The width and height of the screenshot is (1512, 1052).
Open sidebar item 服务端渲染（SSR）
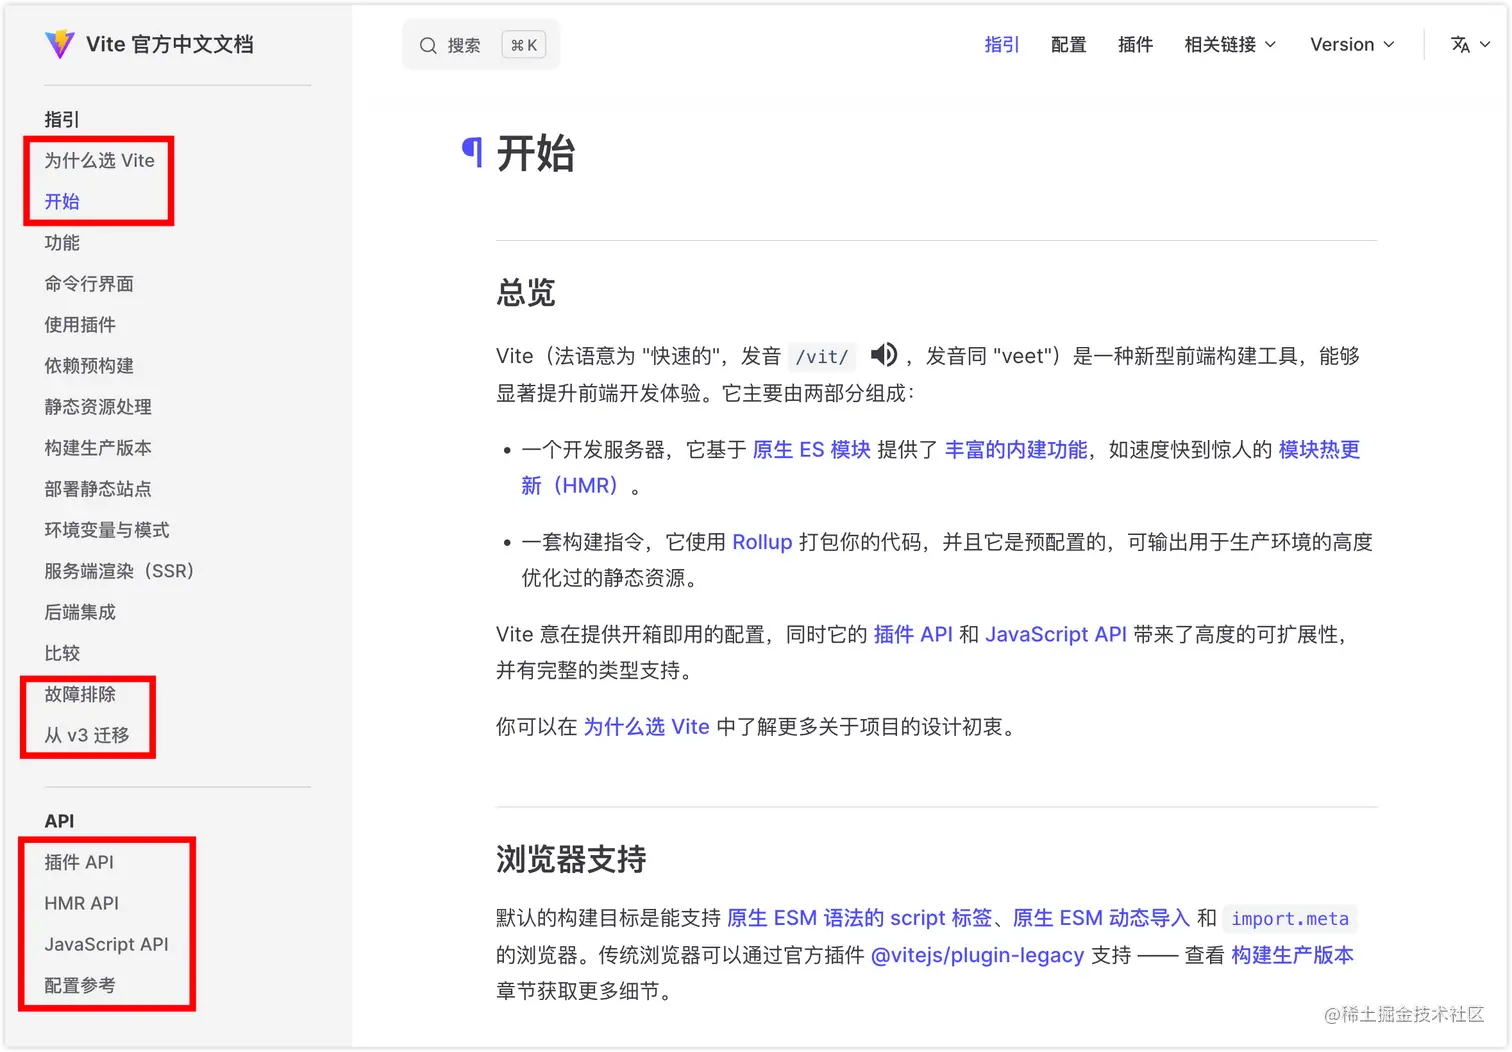click(119, 570)
